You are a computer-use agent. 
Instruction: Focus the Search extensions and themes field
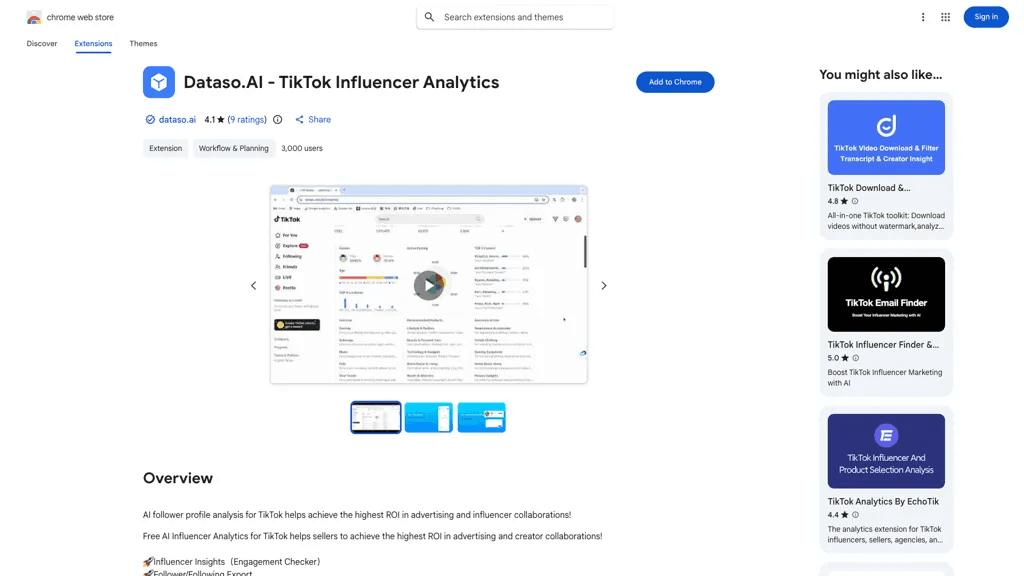(x=515, y=17)
